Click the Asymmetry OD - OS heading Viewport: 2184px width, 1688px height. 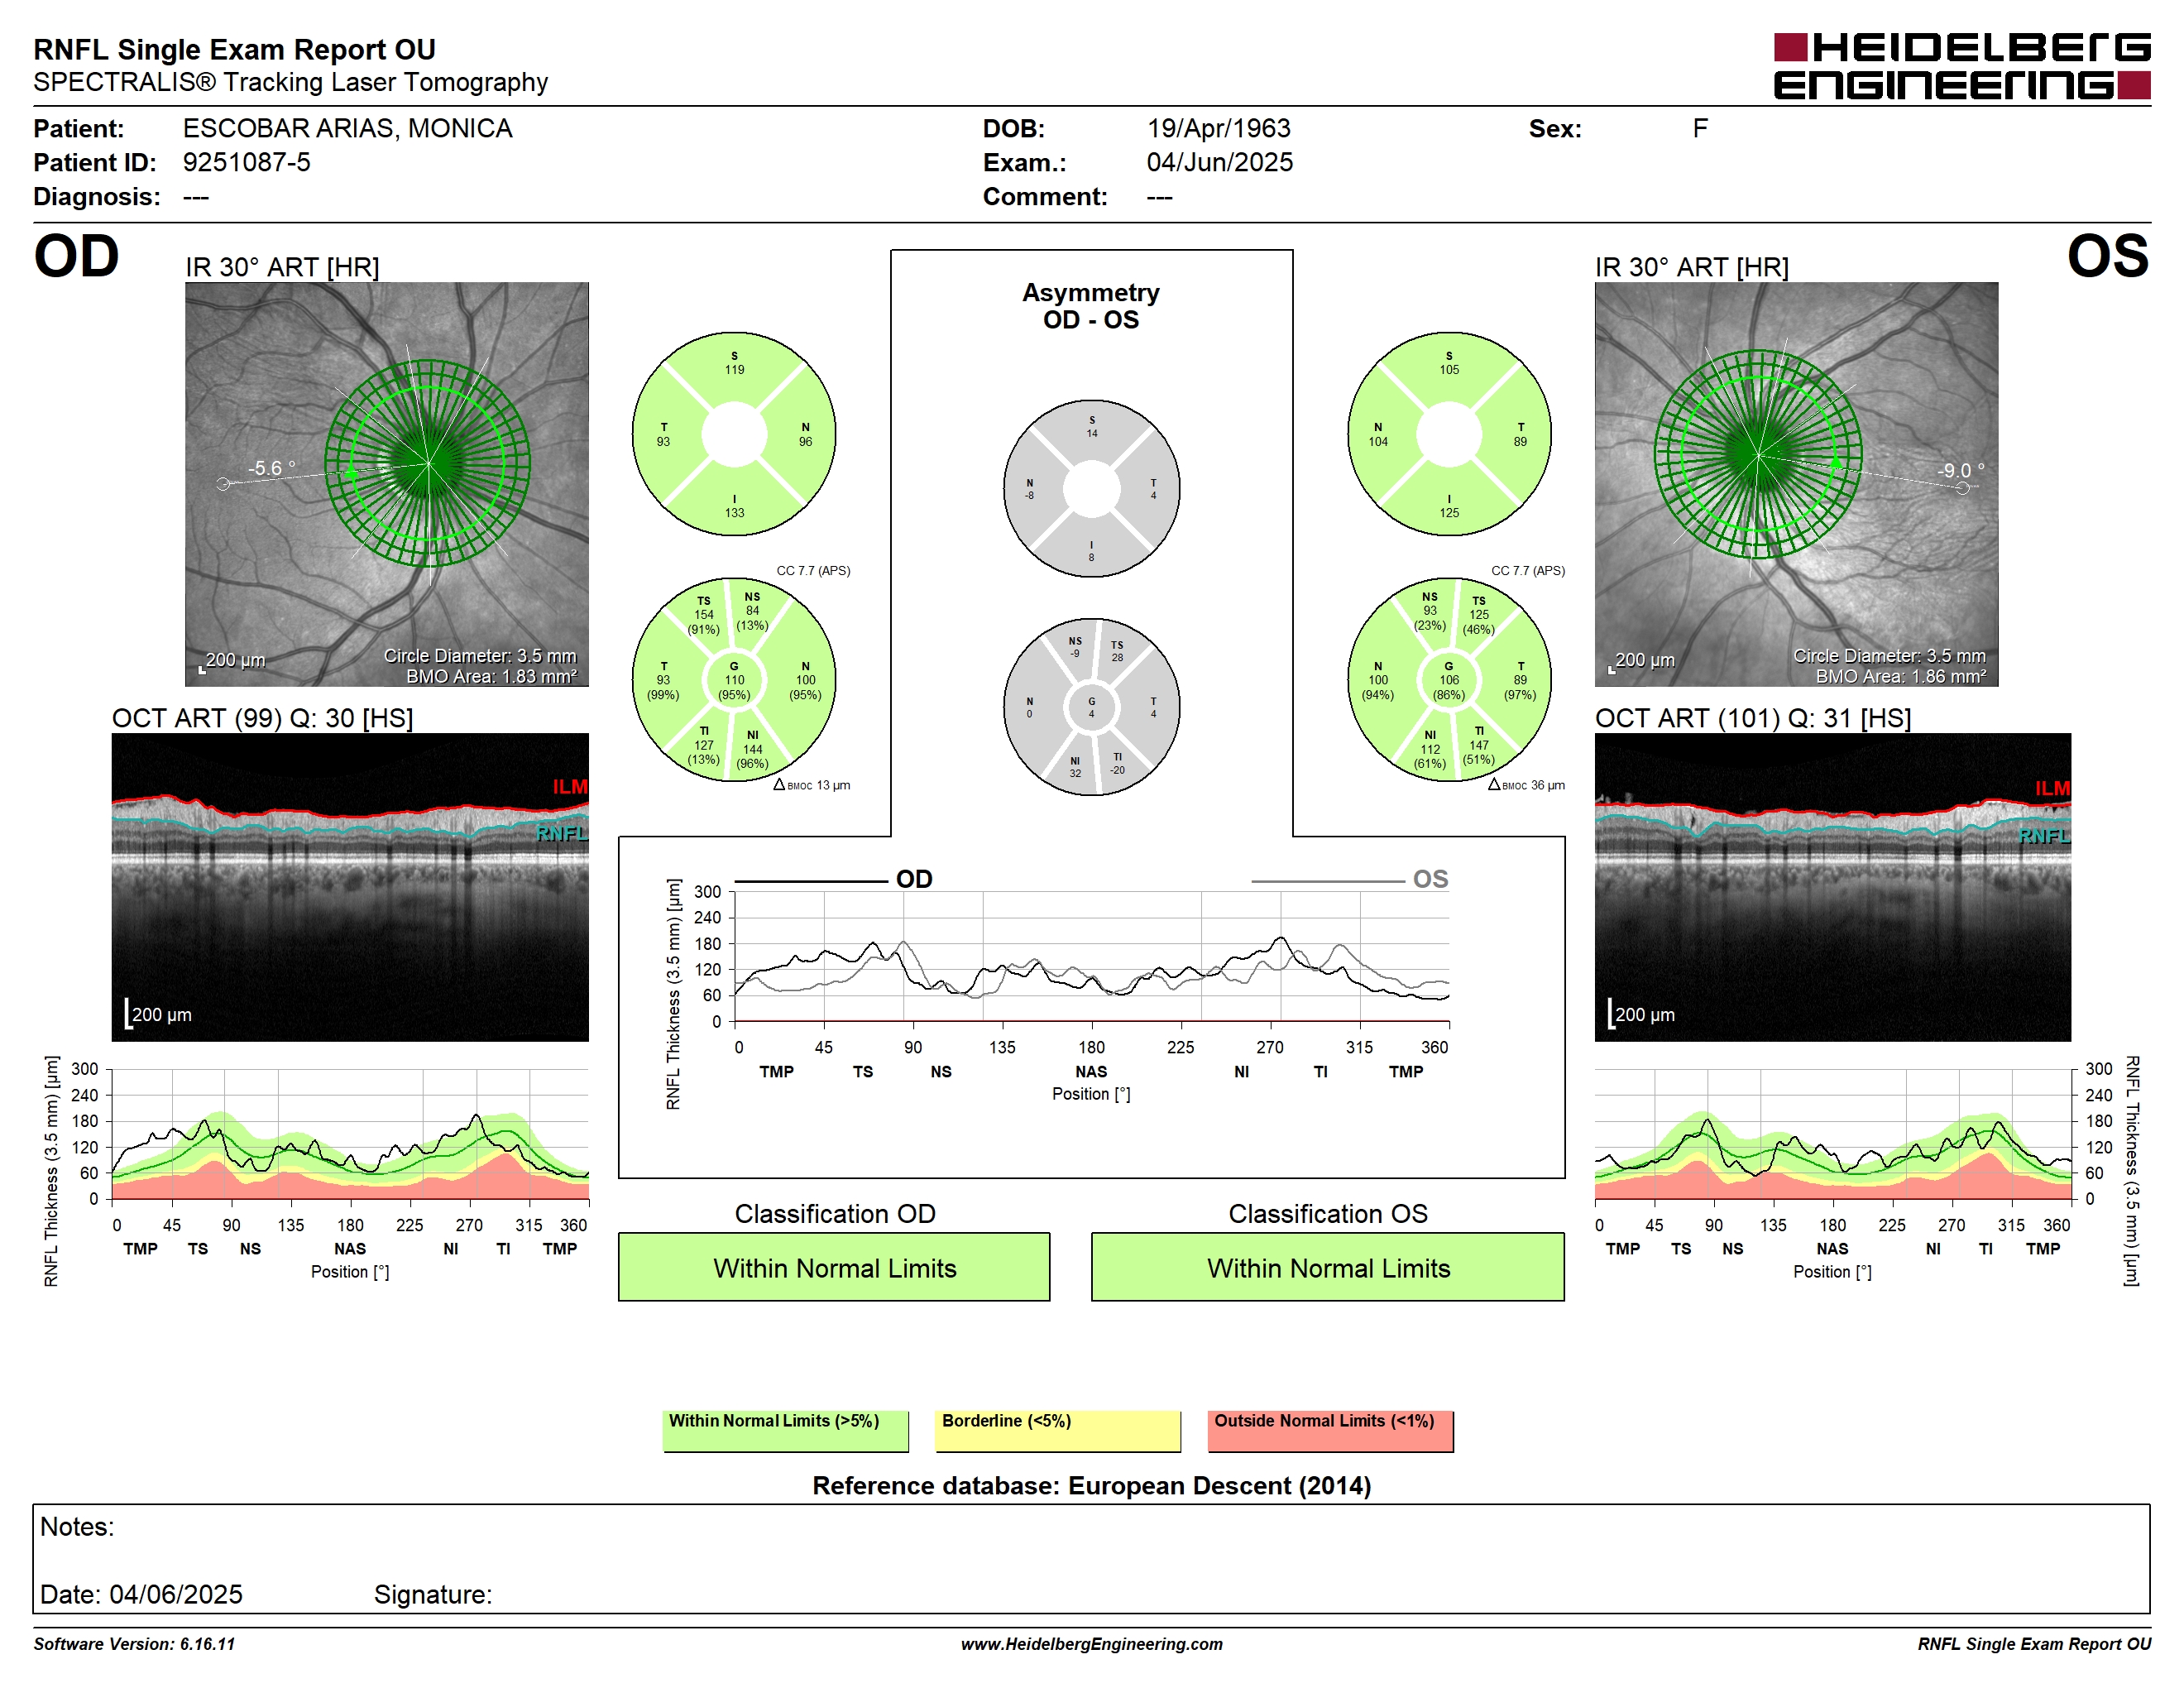pyautogui.click(x=1091, y=306)
